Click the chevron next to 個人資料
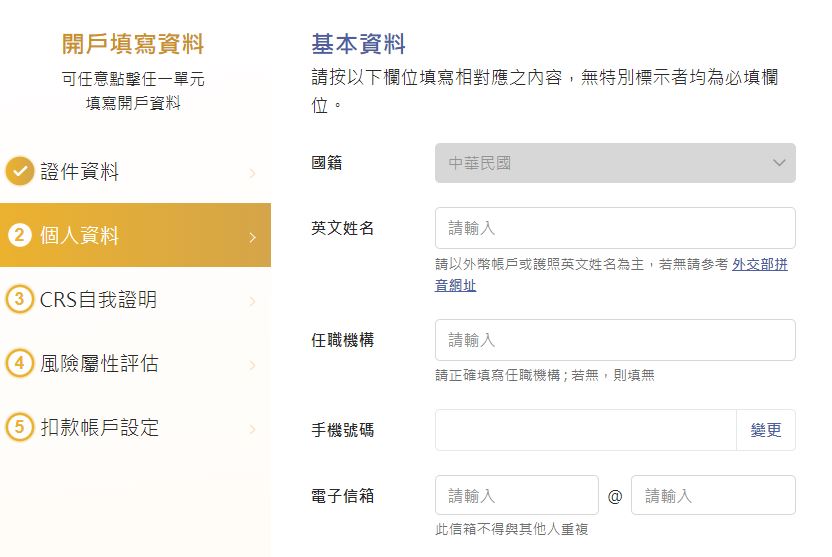This screenshot has width=832, height=557. pyautogui.click(x=252, y=237)
